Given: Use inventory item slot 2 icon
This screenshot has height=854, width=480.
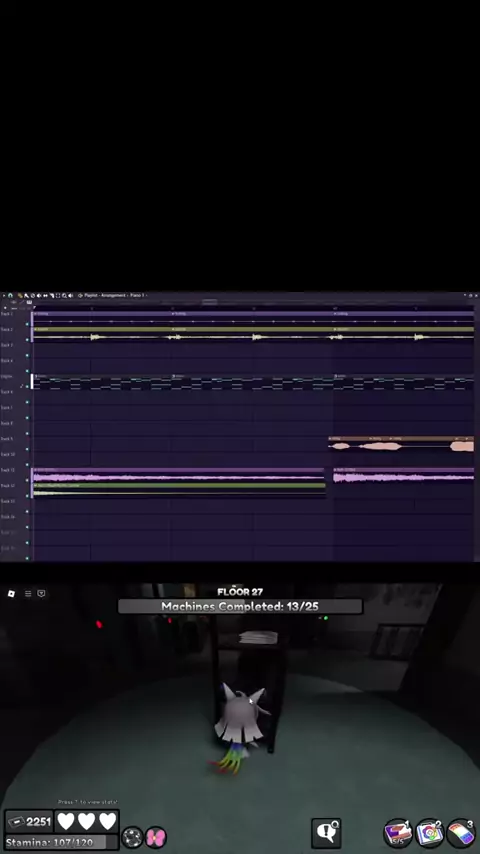Looking at the screenshot, I should click(x=429, y=833).
